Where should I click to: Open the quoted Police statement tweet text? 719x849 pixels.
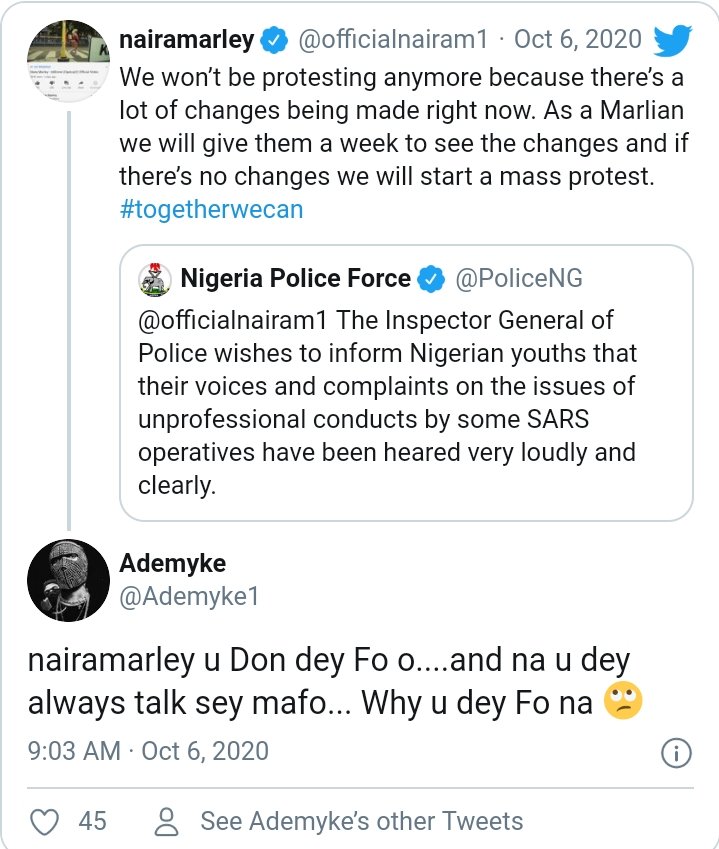[x=390, y=403]
